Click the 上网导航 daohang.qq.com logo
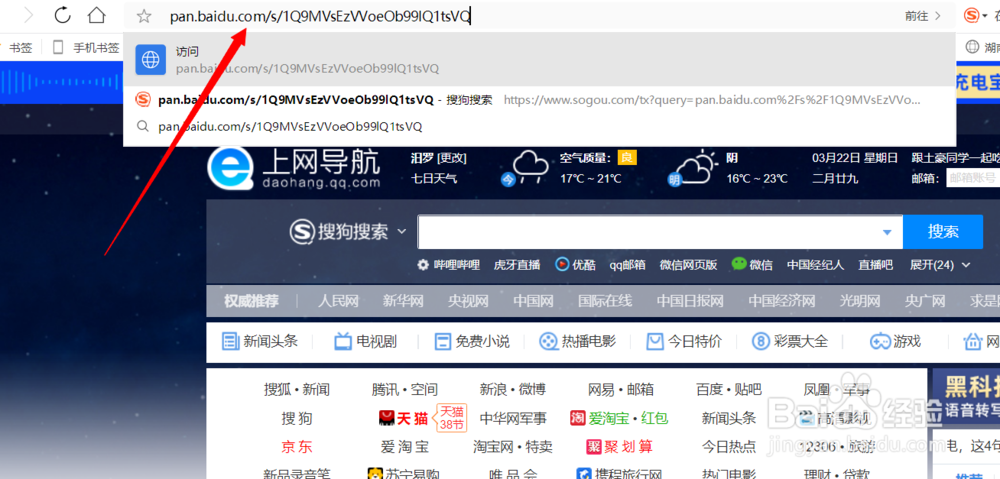 pyautogui.click(x=294, y=169)
